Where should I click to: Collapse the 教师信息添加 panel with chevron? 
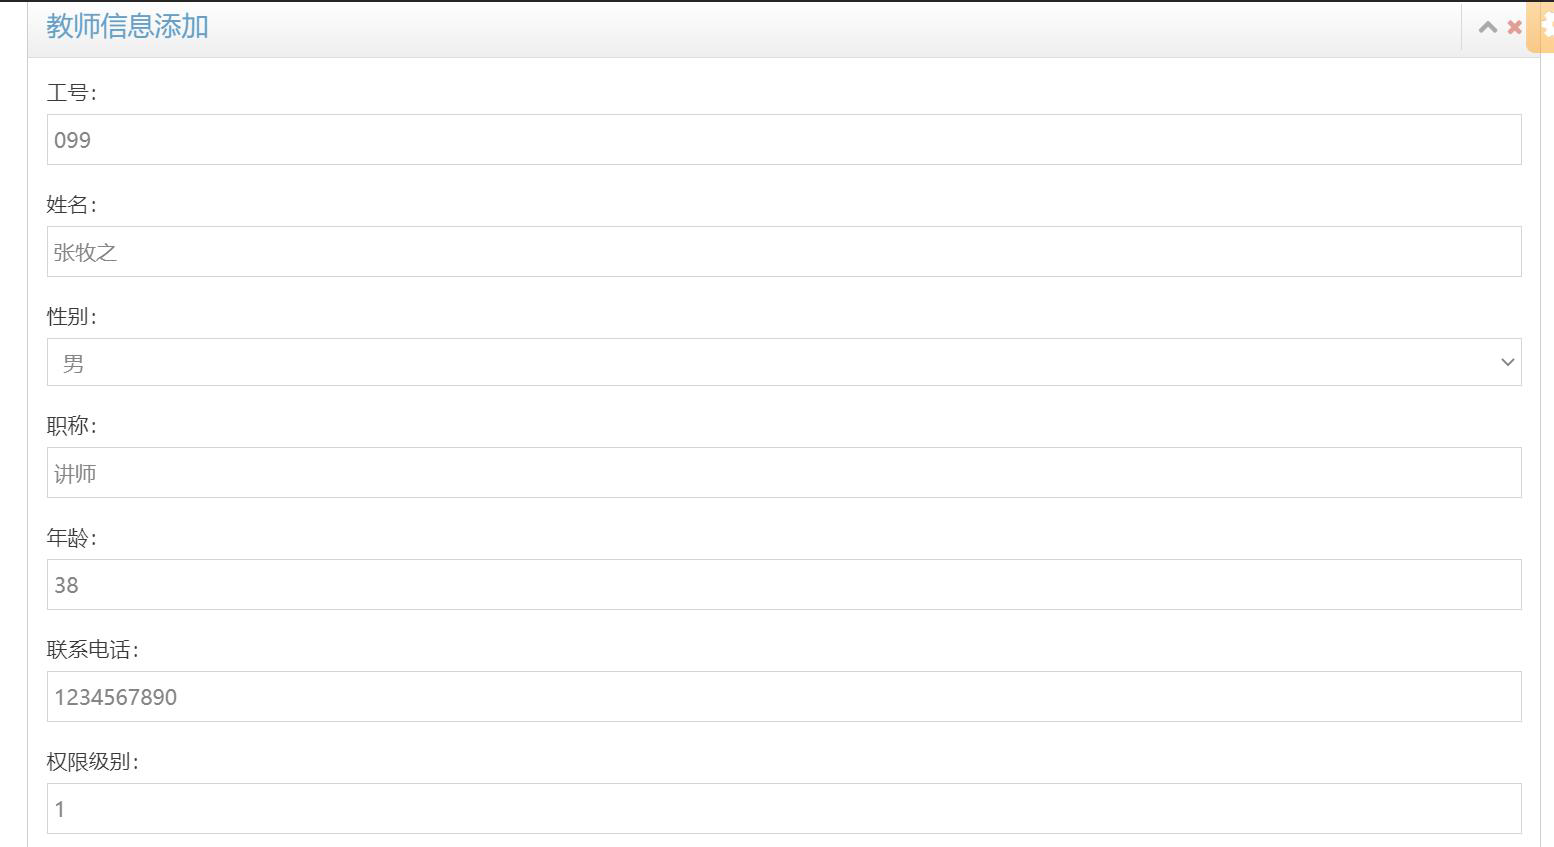click(1488, 27)
